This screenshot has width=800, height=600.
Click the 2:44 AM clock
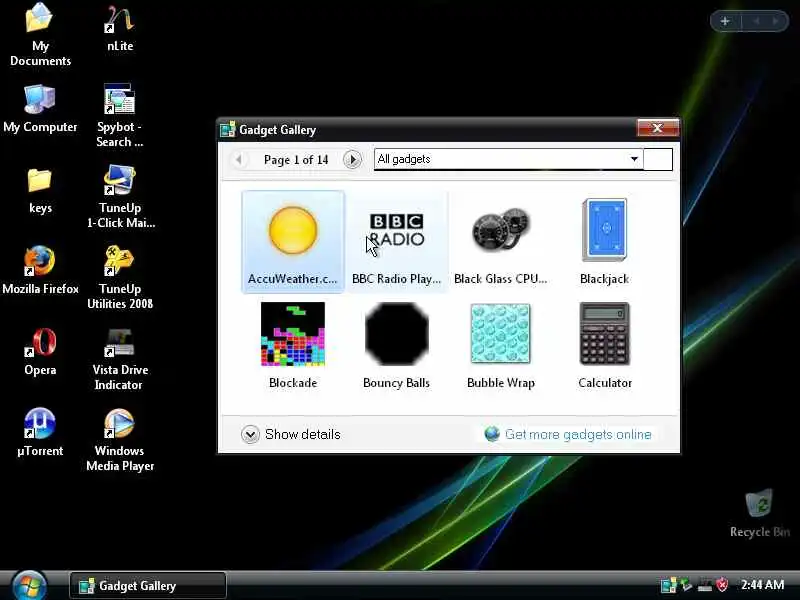(x=763, y=585)
